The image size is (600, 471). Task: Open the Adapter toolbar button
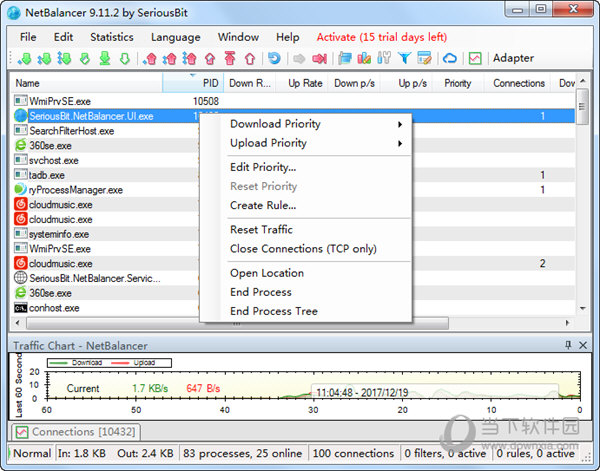tap(513, 58)
